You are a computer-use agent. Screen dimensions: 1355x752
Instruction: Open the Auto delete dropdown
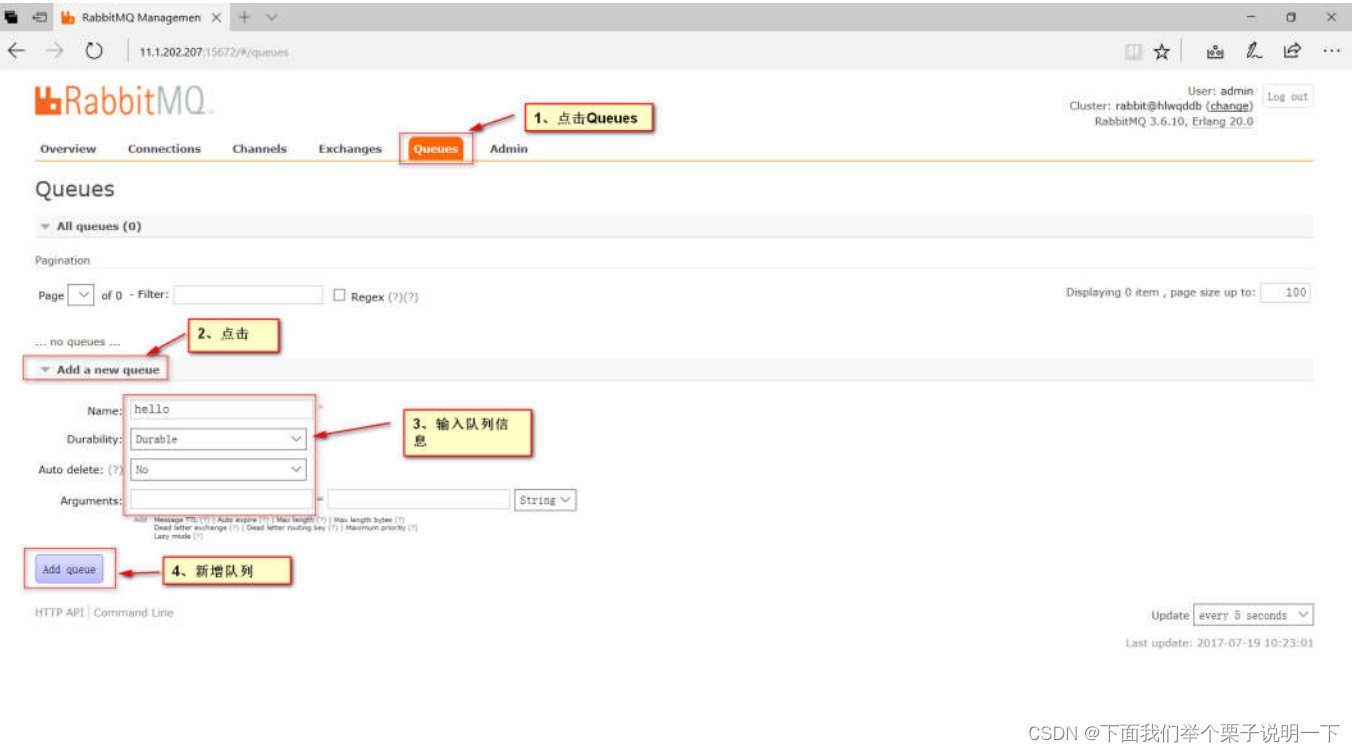click(218, 469)
